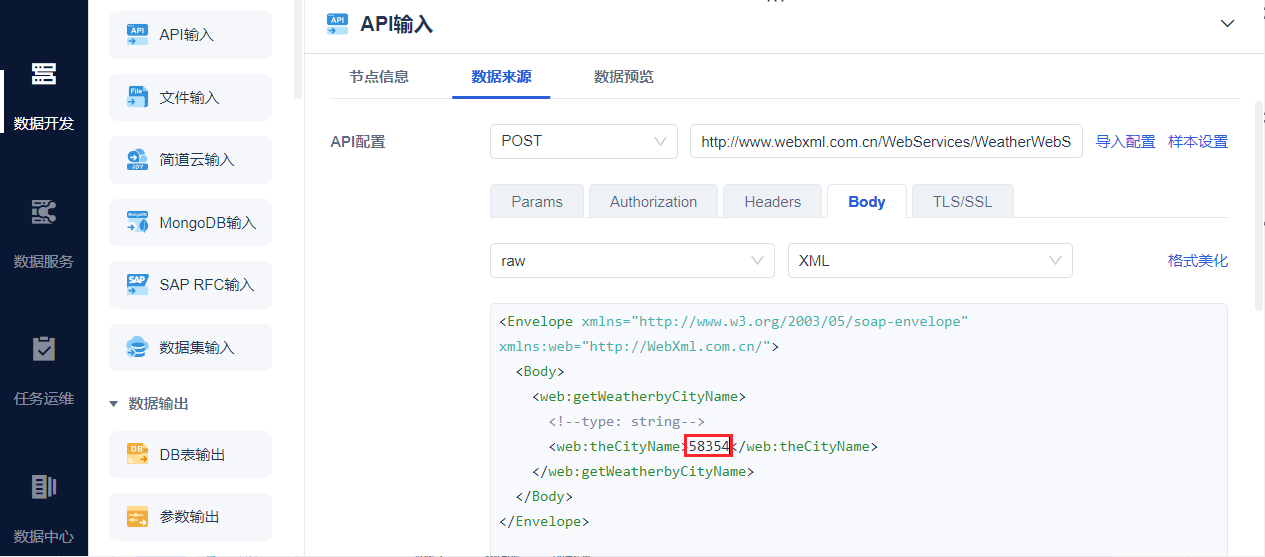Open the XML format dropdown
1265x557 pixels.
(929, 261)
